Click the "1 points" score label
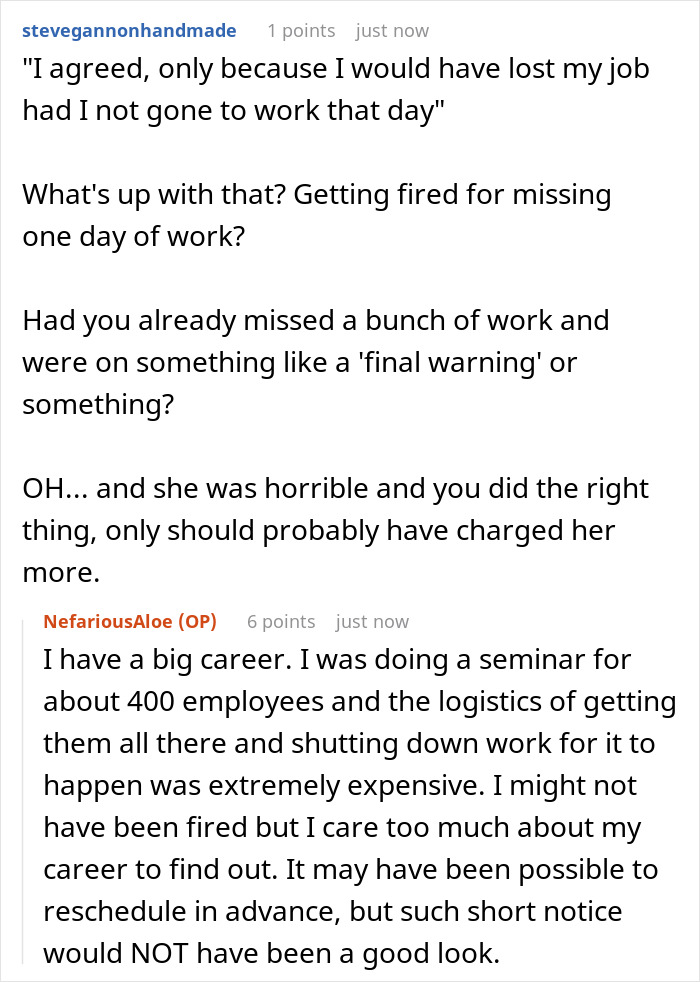Screen dimensions: 700x982 [x=301, y=31]
